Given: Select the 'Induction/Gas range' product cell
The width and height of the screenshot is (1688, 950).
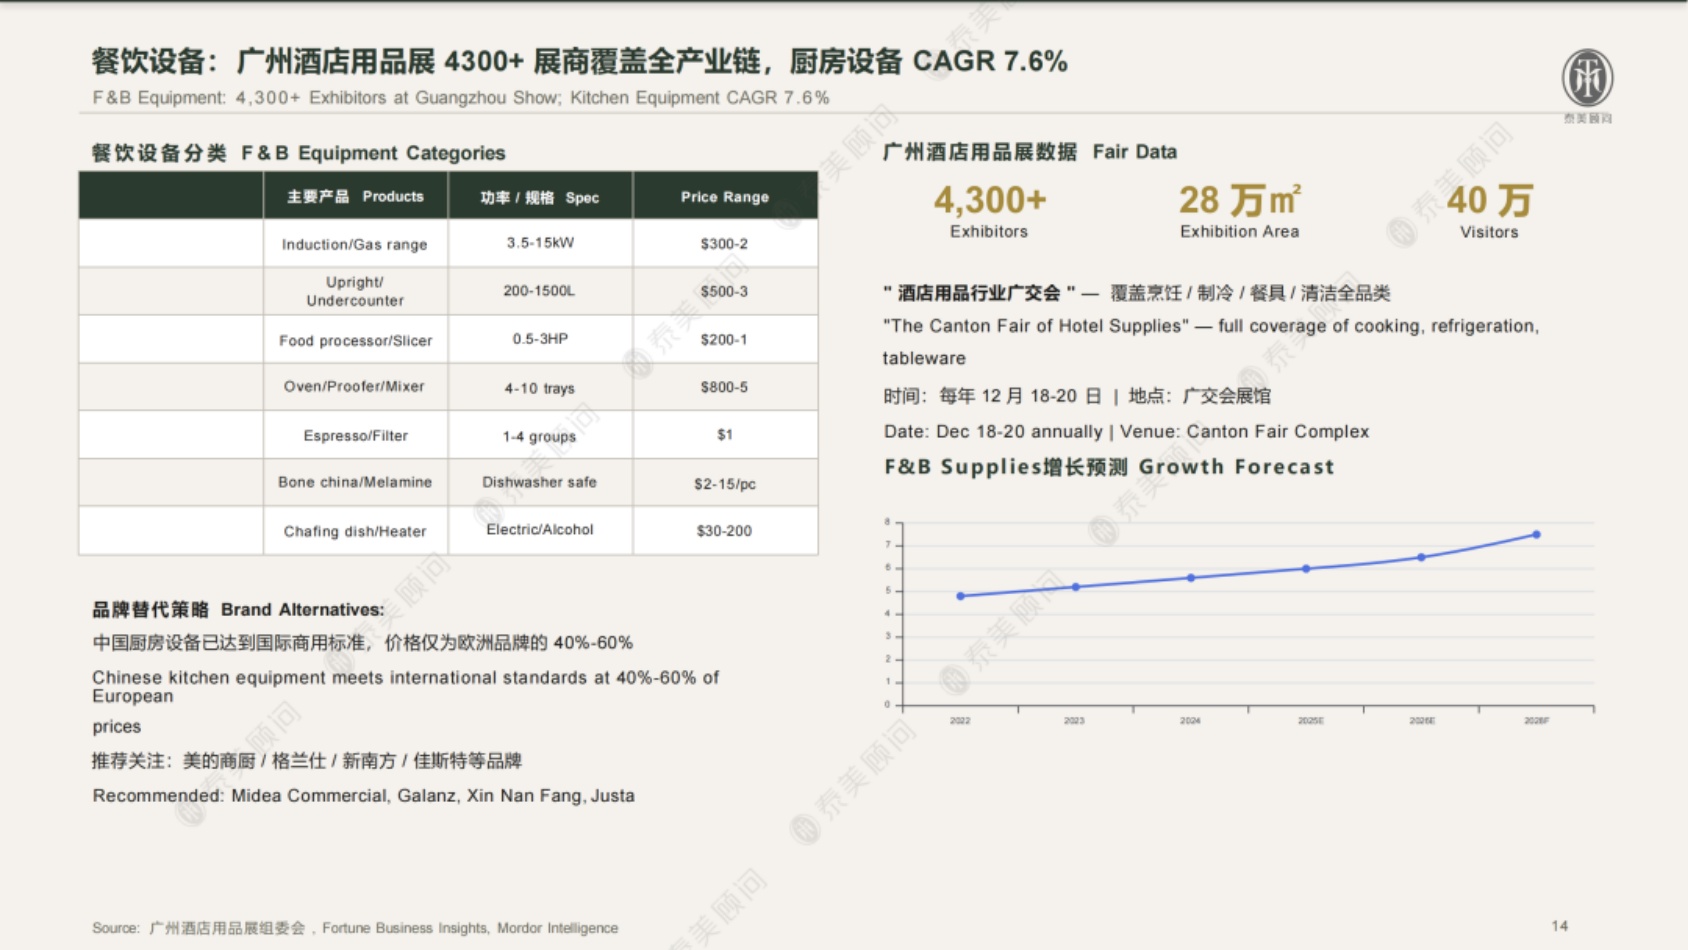Looking at the screenshot, I should pyautogui.click(x=355, y=244).
